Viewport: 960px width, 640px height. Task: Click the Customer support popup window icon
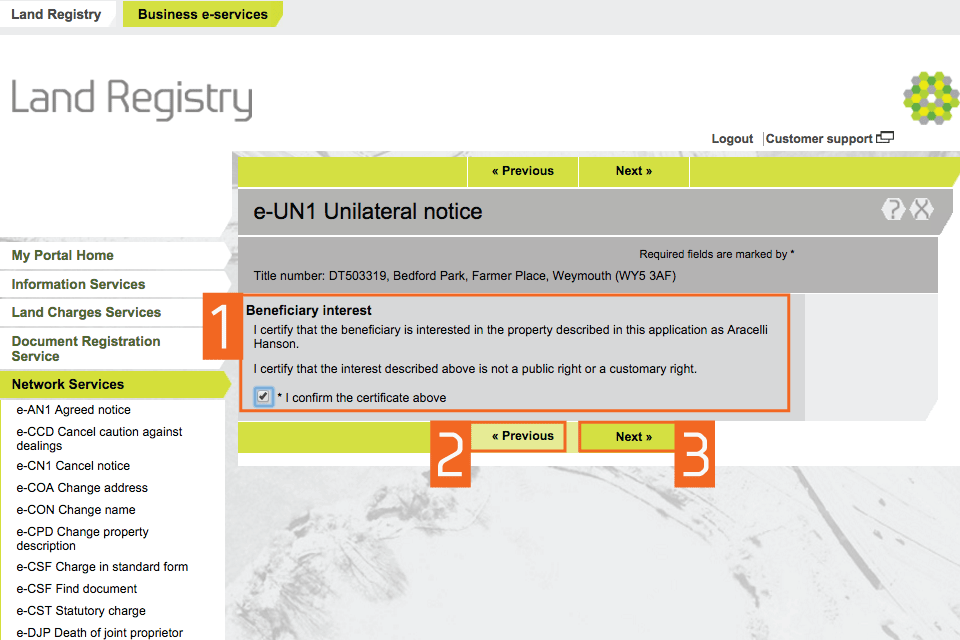point(885,138)
